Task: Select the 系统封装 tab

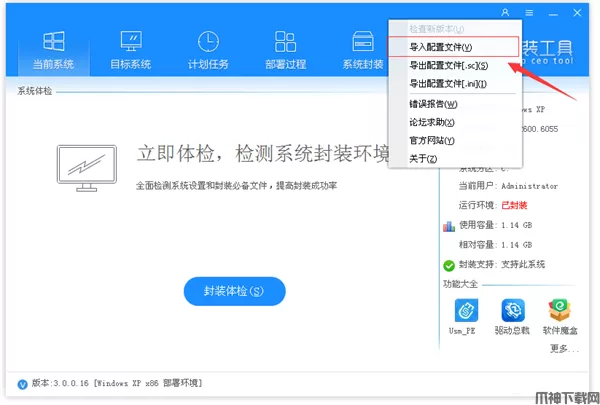Action: [363, 50]
